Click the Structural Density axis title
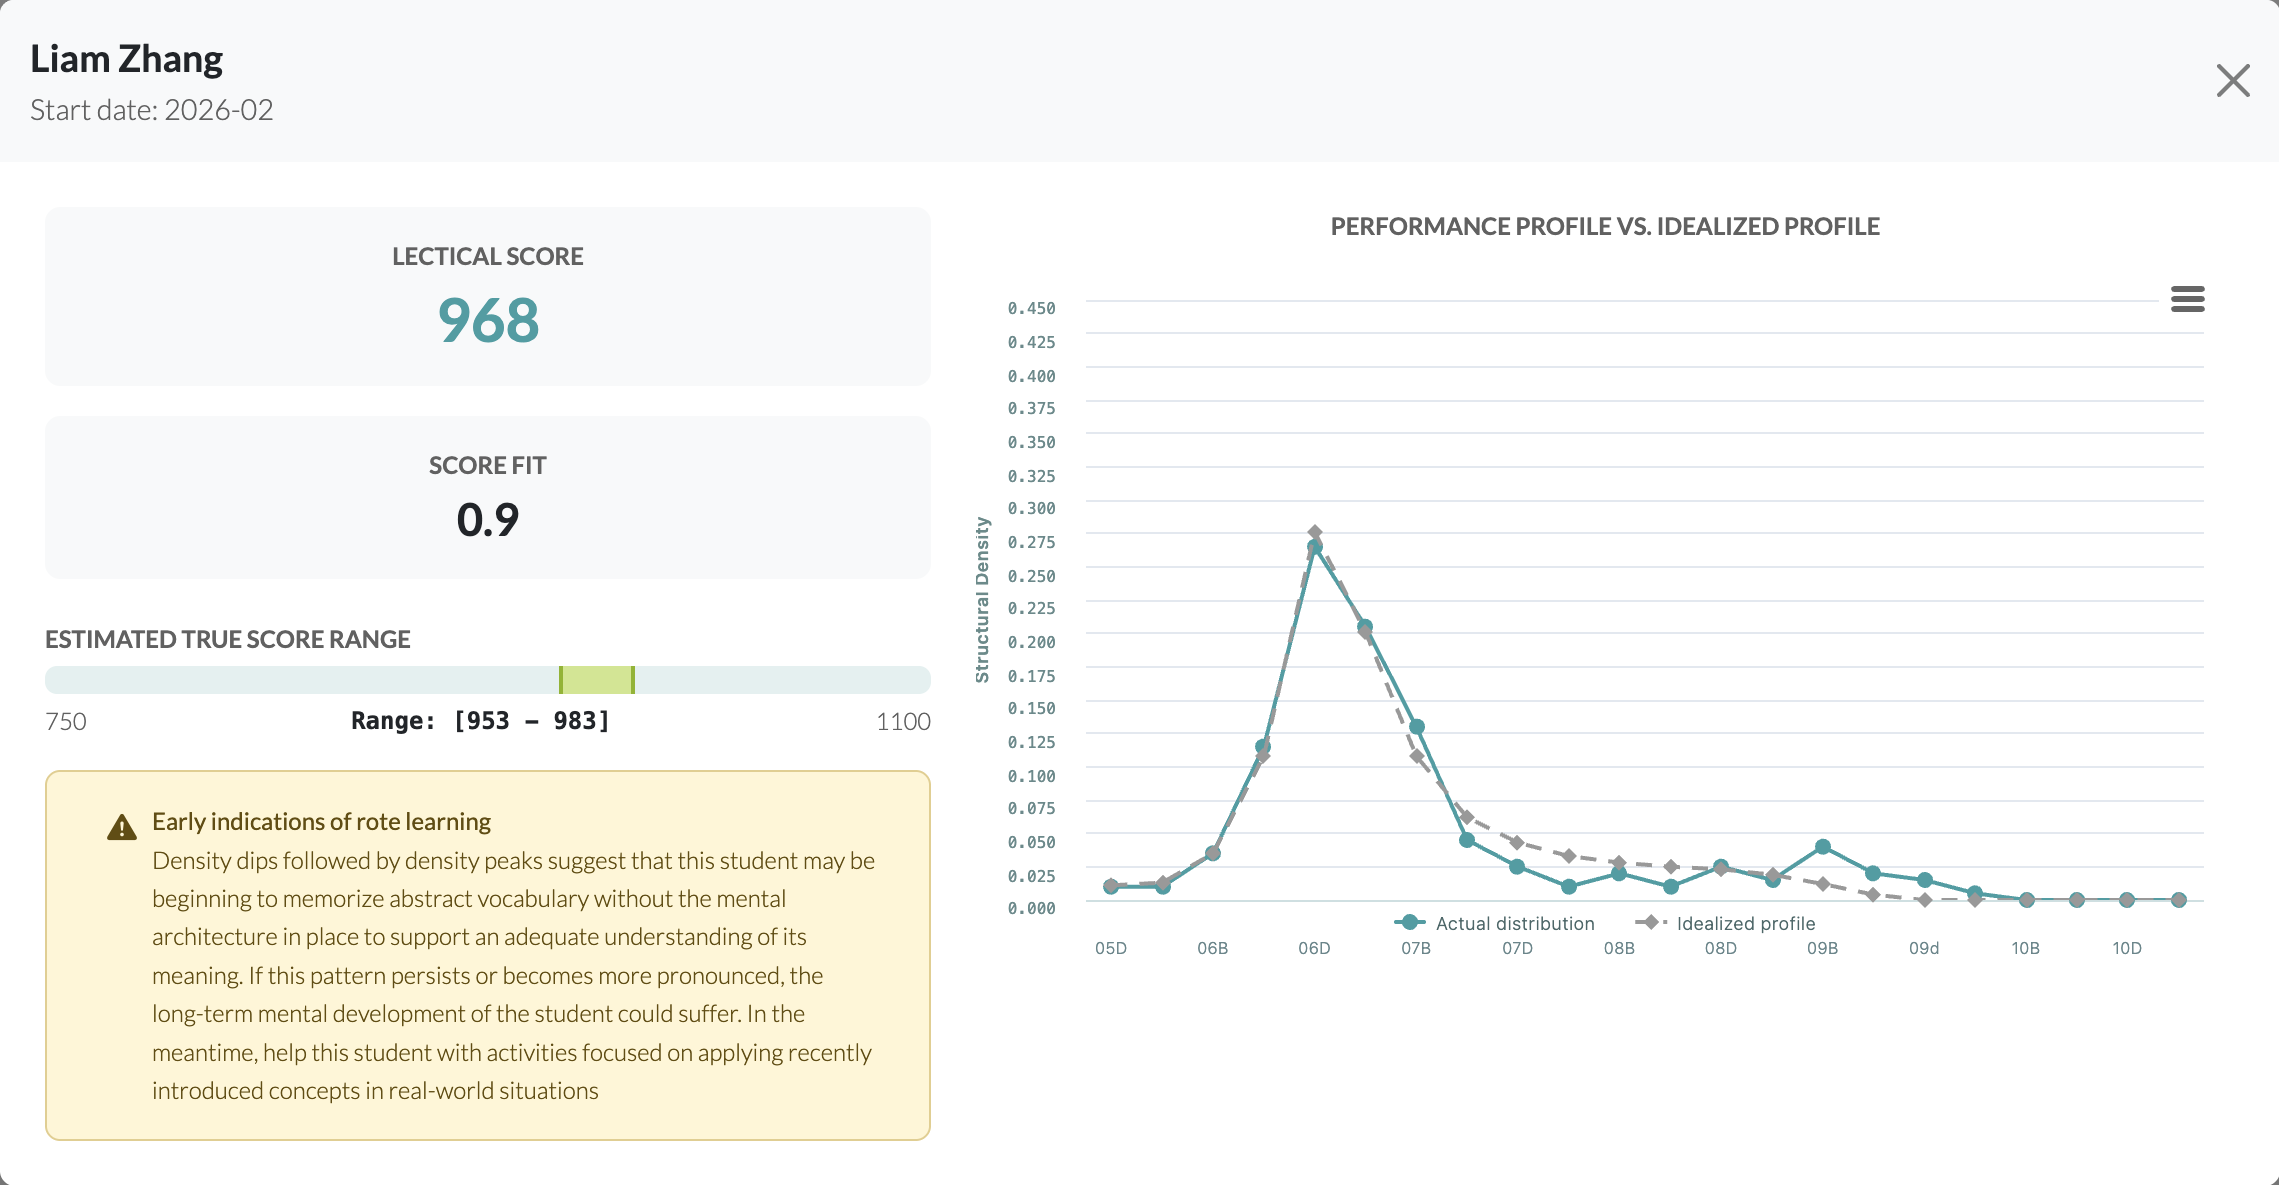The image size is (2279, 1185). point(982,600)
